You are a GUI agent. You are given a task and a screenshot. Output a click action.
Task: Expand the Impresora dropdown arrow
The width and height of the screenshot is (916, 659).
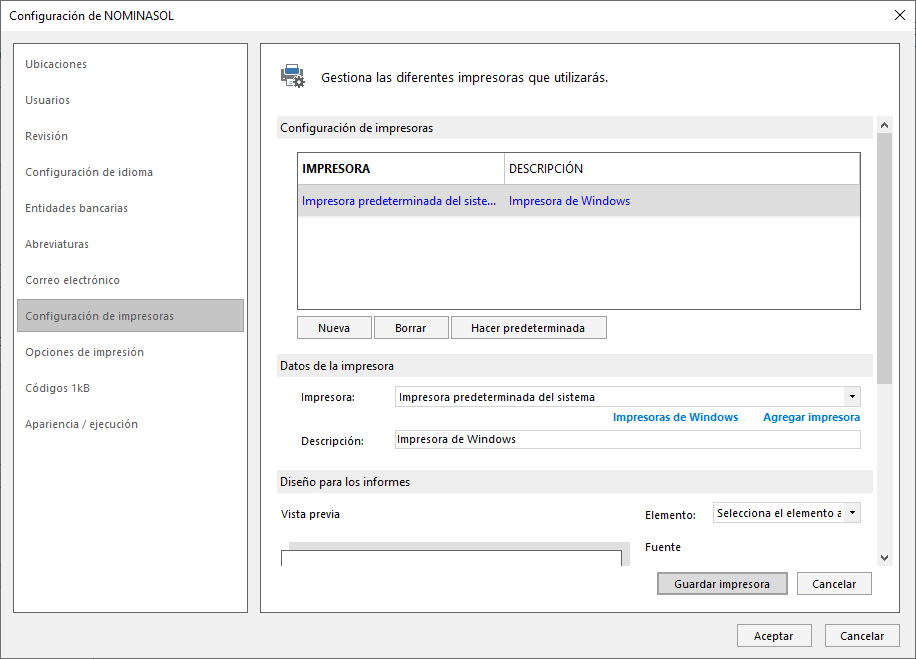point(852,397)
